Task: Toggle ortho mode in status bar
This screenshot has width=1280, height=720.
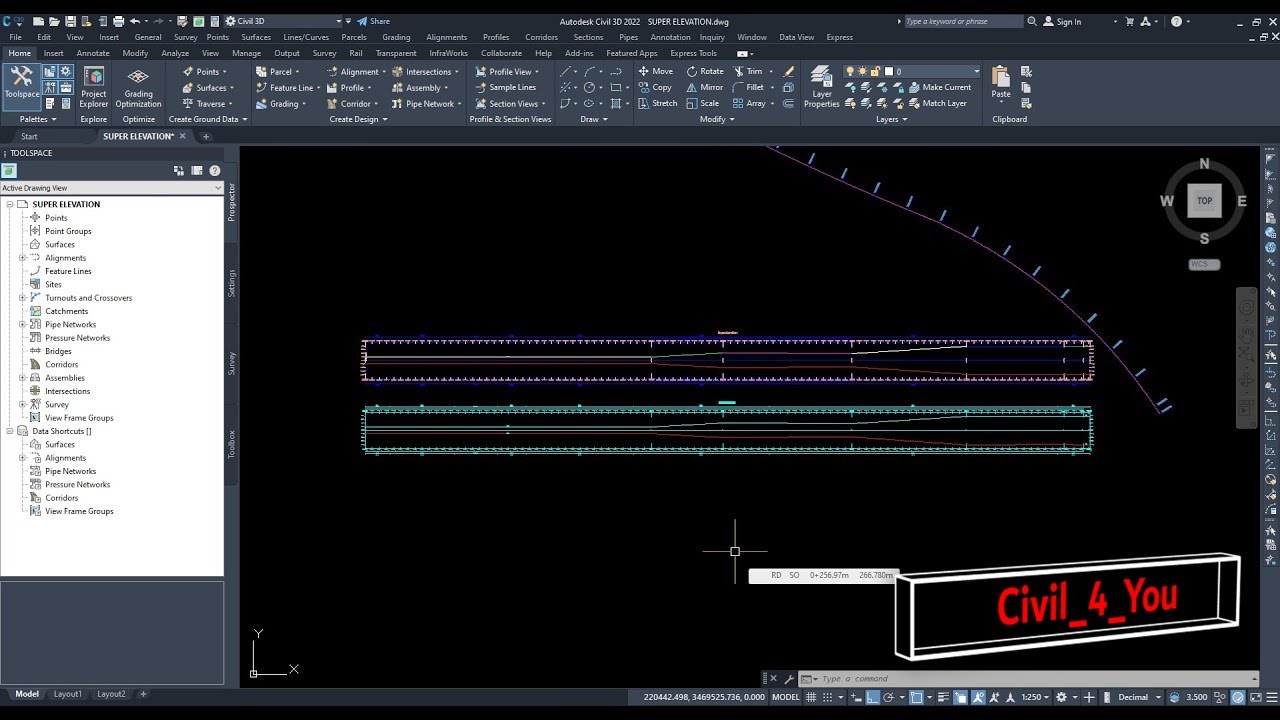Action: coord(872,697)
